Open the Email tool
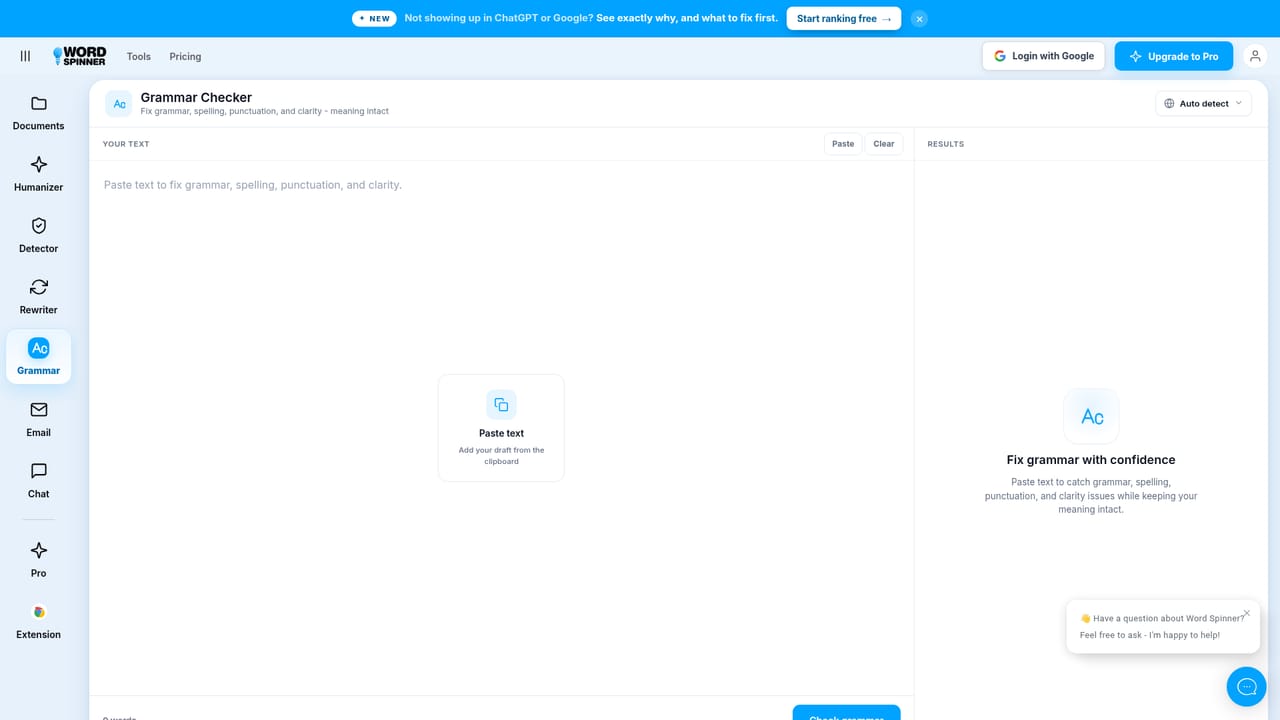 (x=38, y=419)
